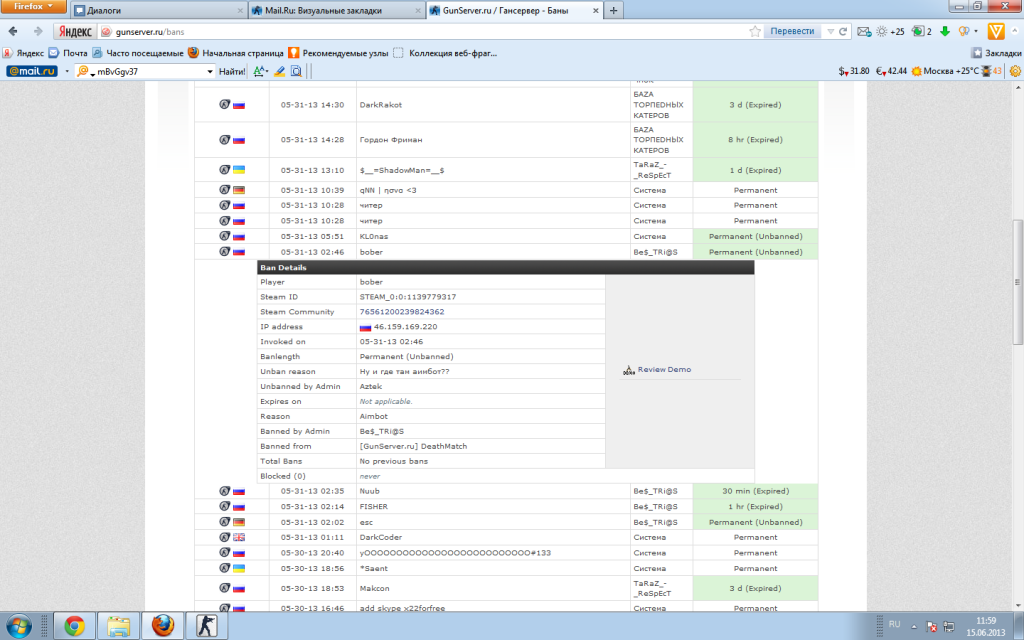Reload the page with the refresh icon
The width and height of the screenshot is (1024, 640).
844,31
